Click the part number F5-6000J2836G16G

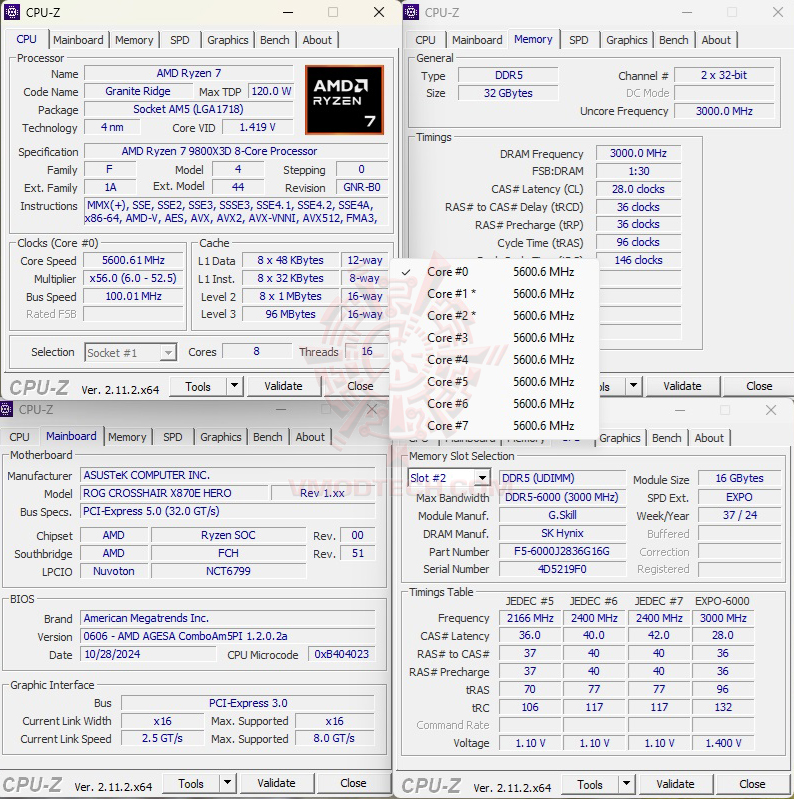tap(562, 551)
